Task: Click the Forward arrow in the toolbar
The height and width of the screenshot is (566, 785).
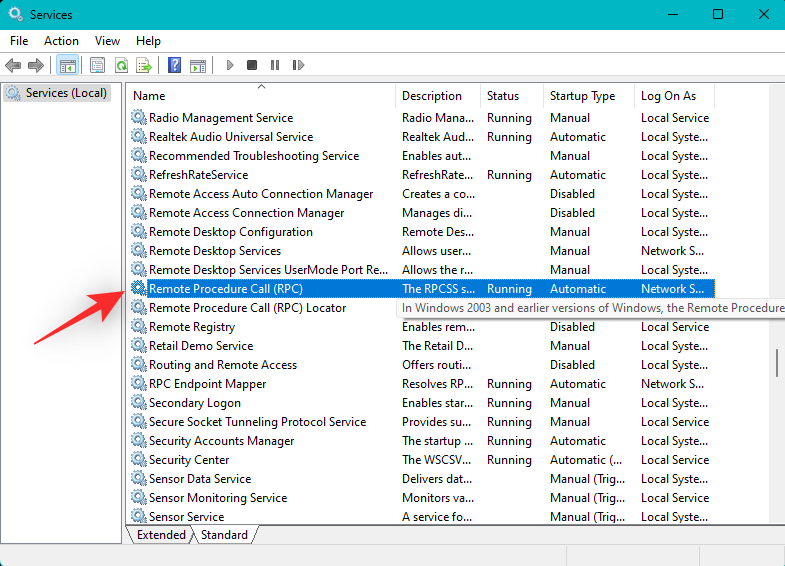Action: tap(36, 66)
